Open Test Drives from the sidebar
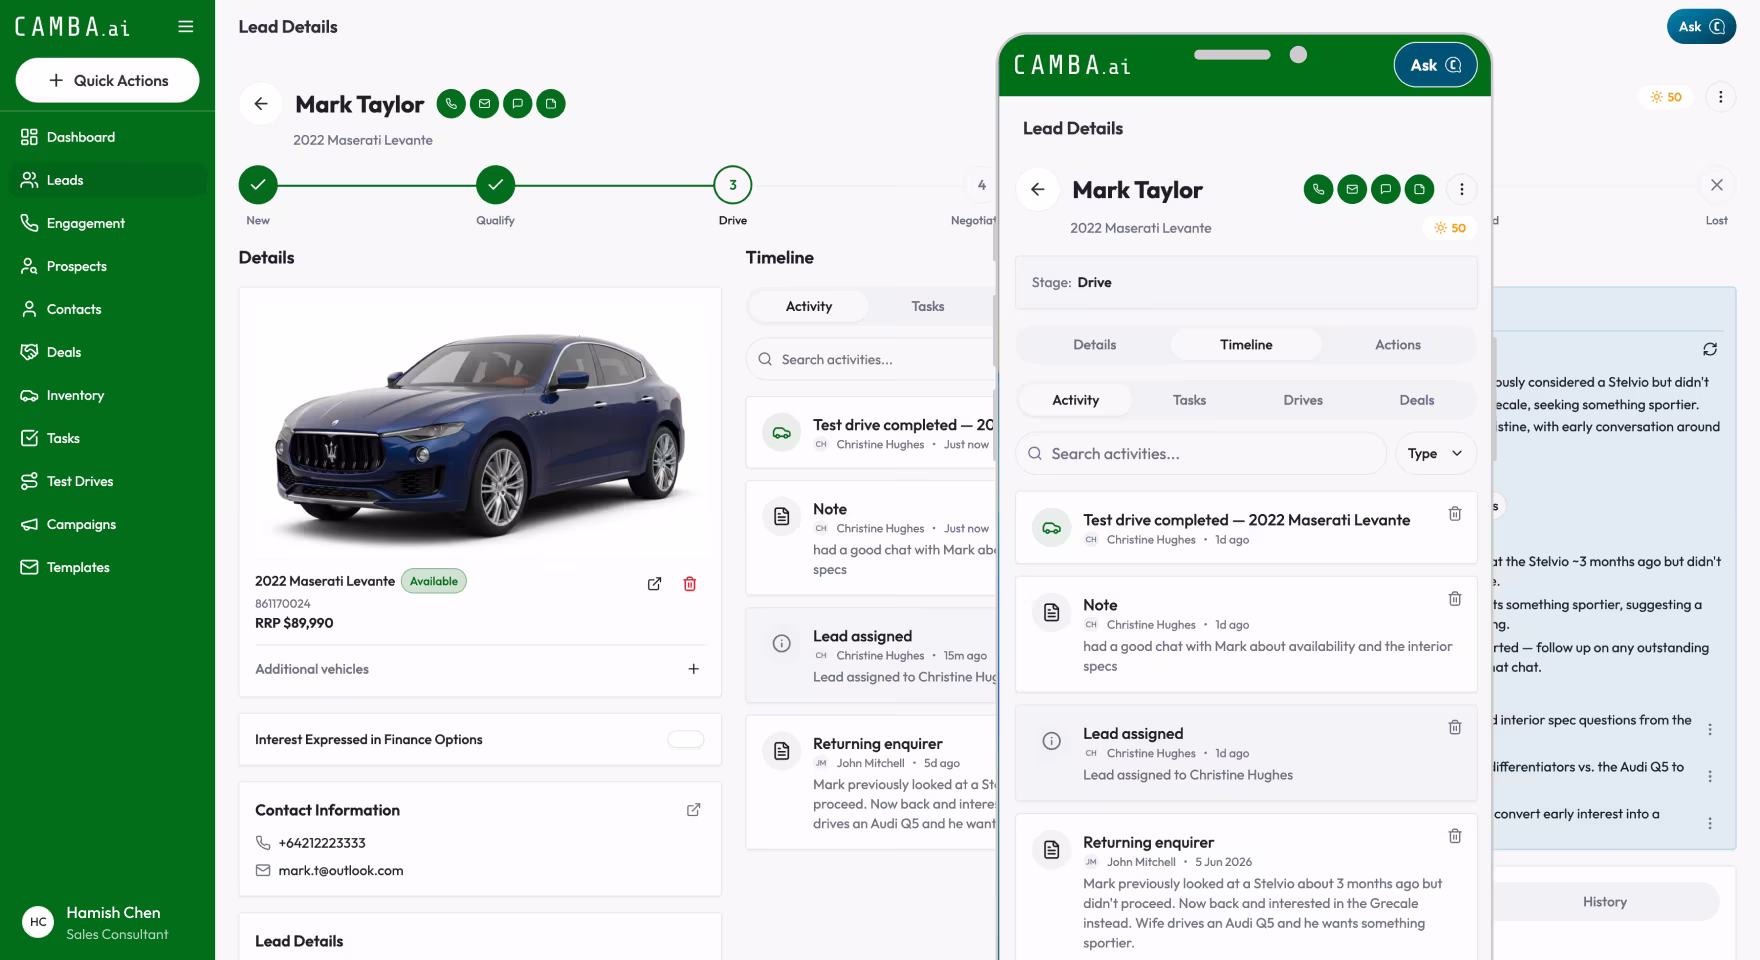The image size is (1760, 960). tap(107, 481)
